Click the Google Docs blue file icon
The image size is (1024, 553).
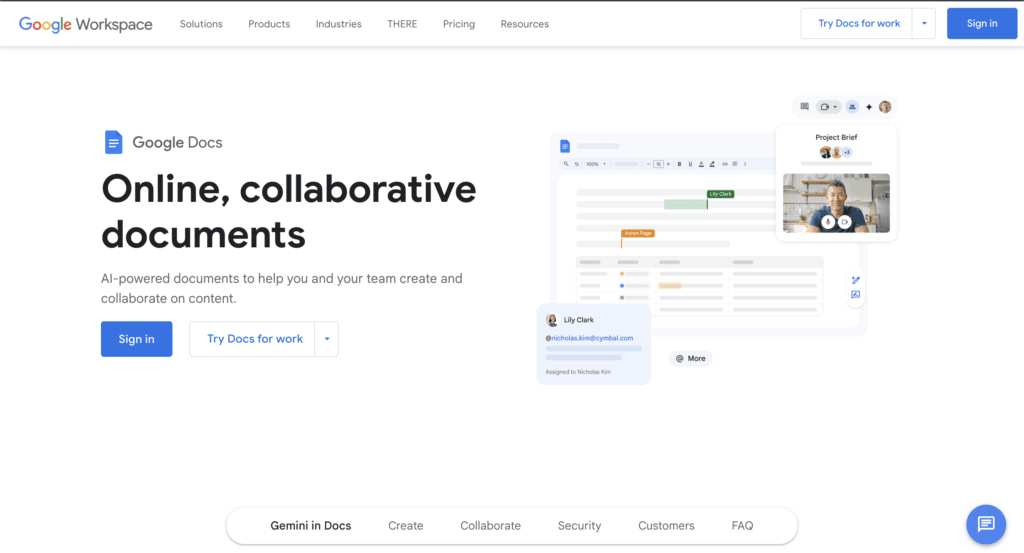(114, 142)
